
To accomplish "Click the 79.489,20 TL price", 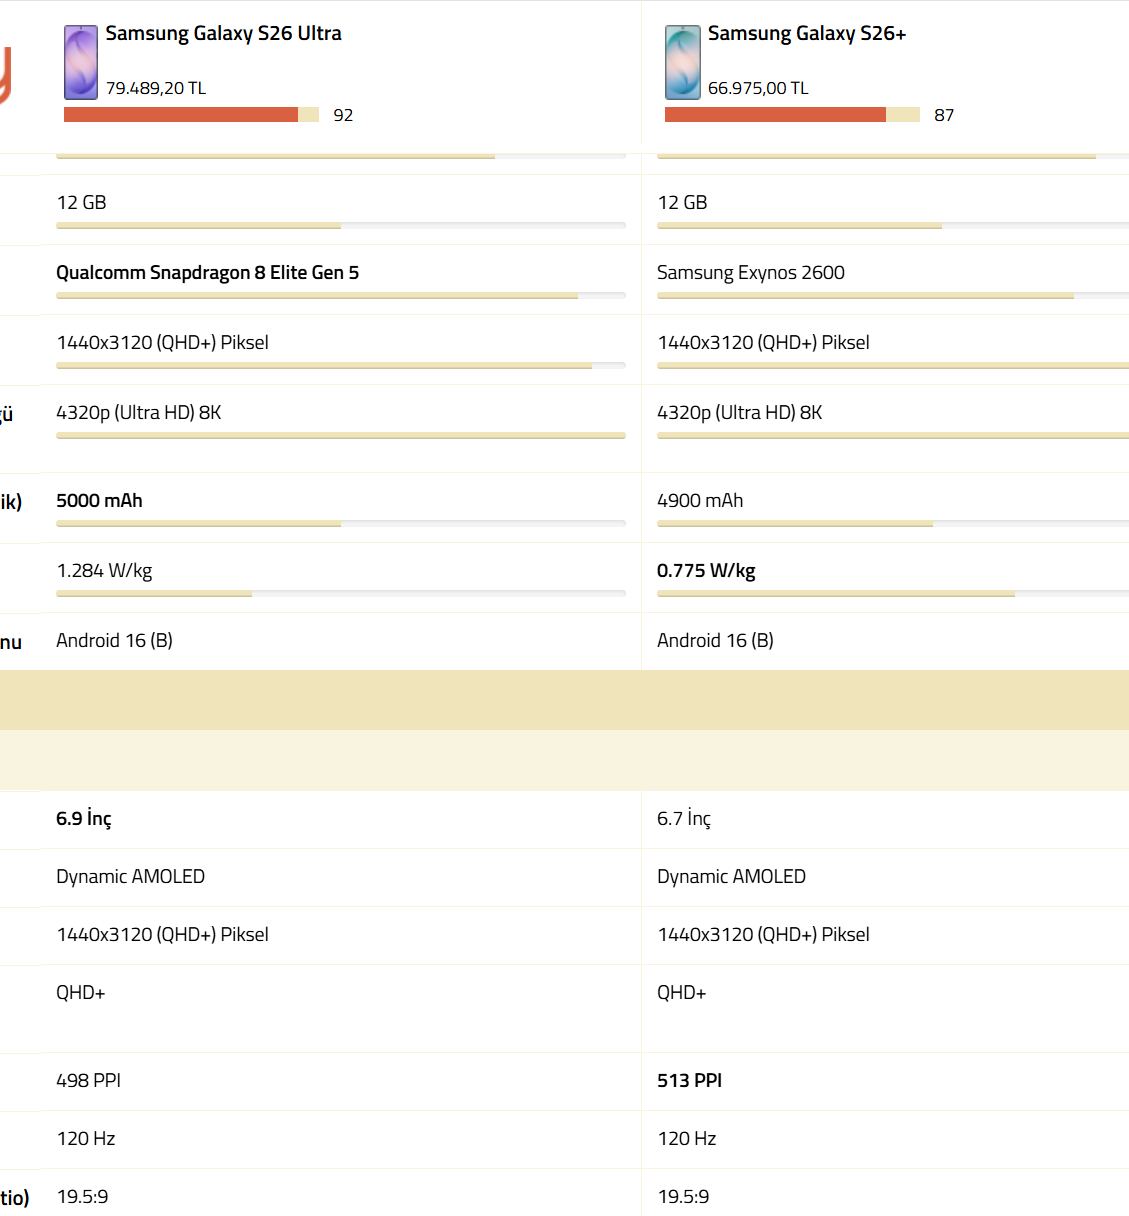I will click(156, 88).
